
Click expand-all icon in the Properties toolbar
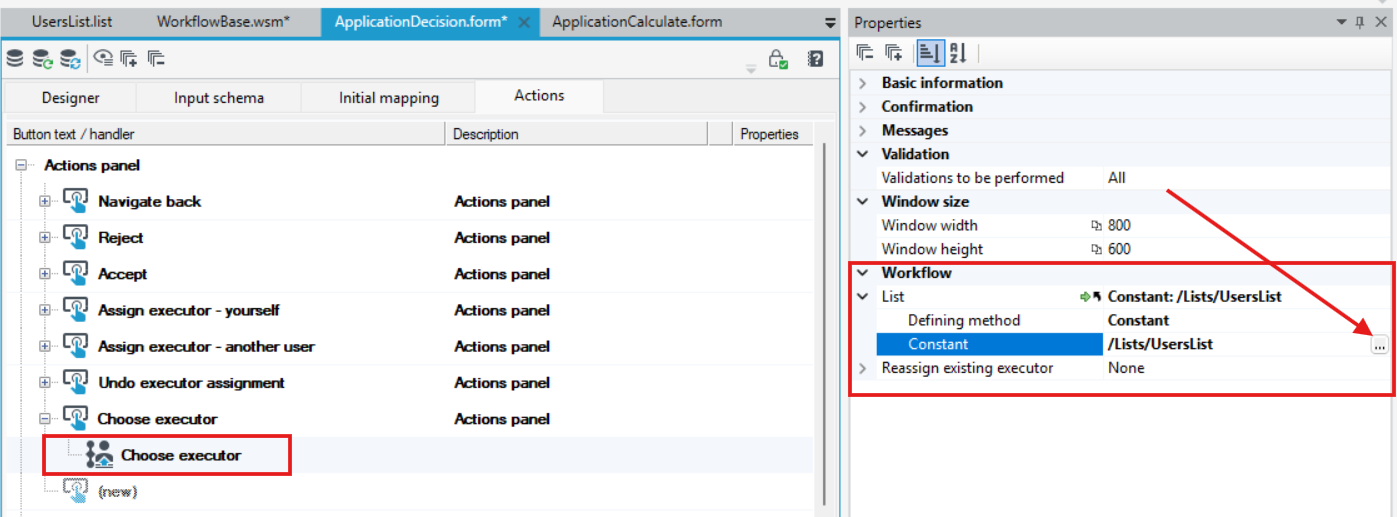[x=895, y=53]
